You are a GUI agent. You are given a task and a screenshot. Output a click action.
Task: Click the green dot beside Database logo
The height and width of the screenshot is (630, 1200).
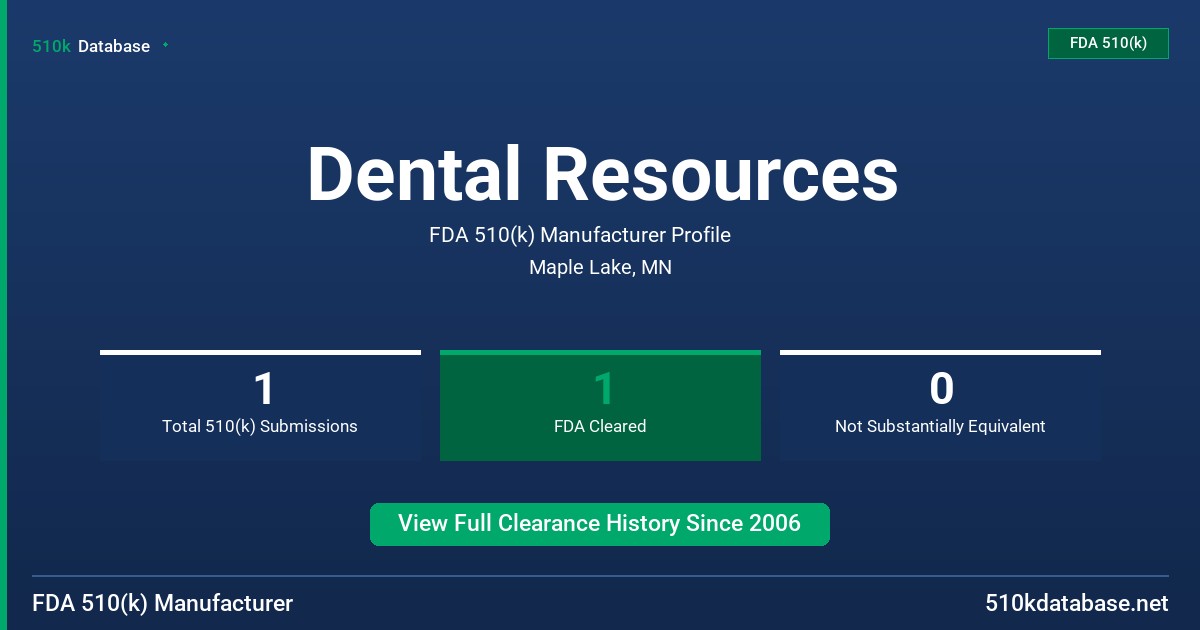[165, 45]
